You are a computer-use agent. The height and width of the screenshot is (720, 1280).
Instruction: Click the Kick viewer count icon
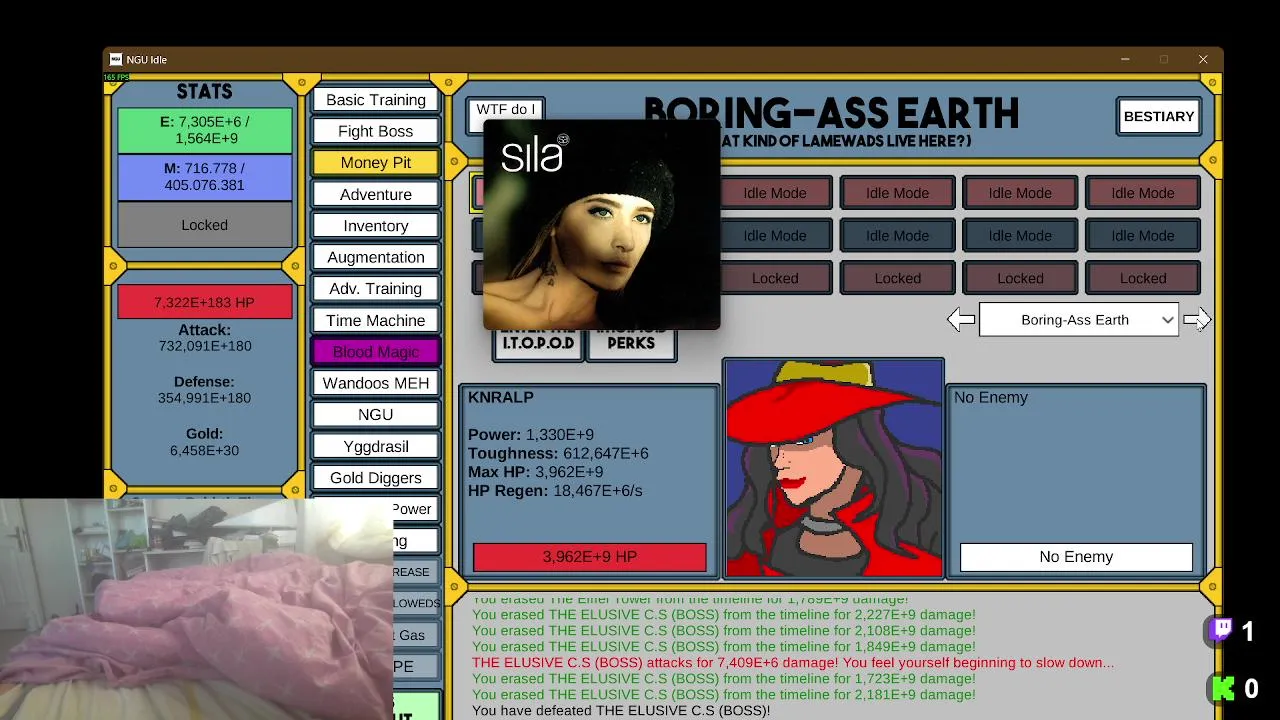pyautogui.click(x=1222, y=688)
